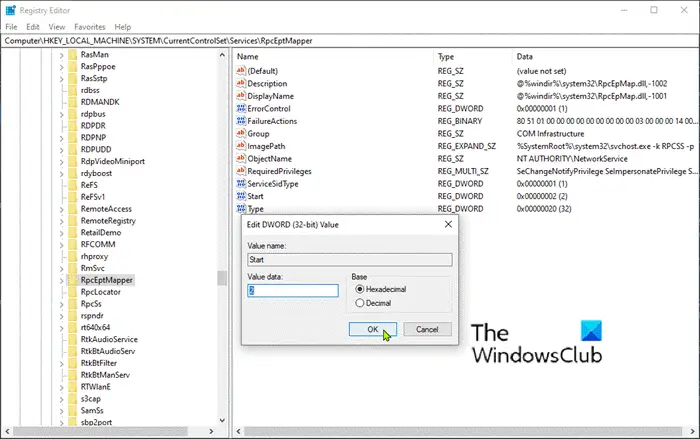This screenshot has height=439, width=700.
Task: Select the RpcLocator tree key
Action: pyautogui.click(x=100, y=292)
